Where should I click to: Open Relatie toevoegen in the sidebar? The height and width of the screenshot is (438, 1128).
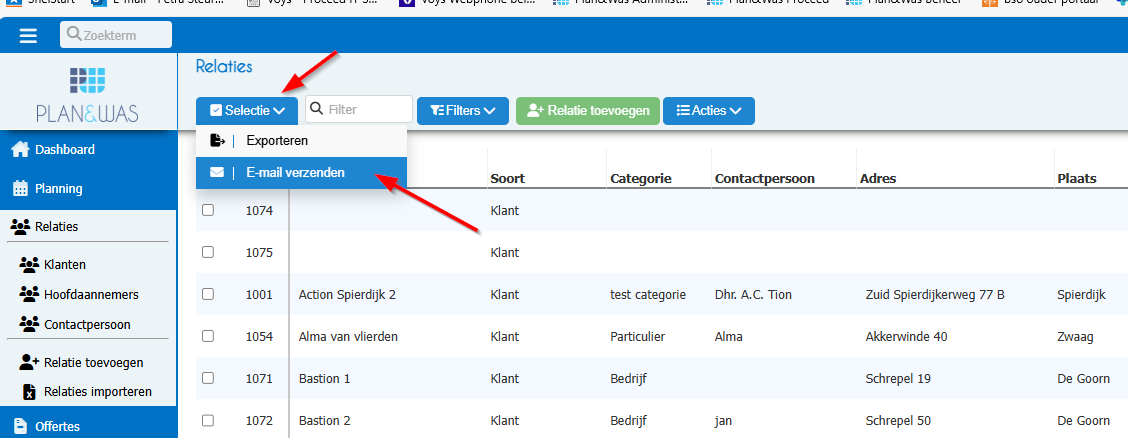(x=94, y=362)
